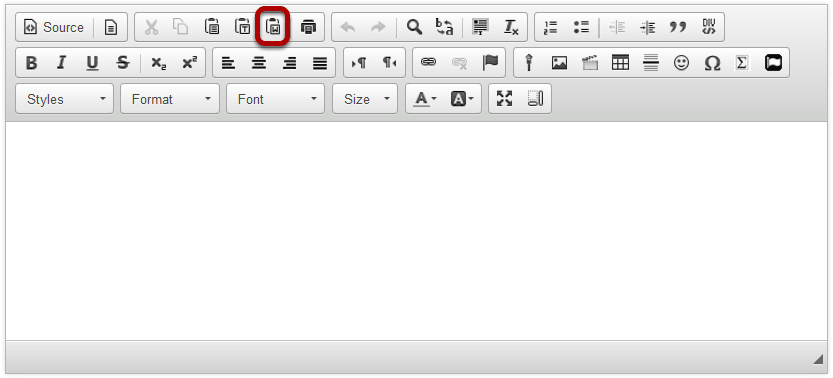Screen dimensions: 833x378
Task: Expand the Font dropdown
Action: (x=275, y=99)
